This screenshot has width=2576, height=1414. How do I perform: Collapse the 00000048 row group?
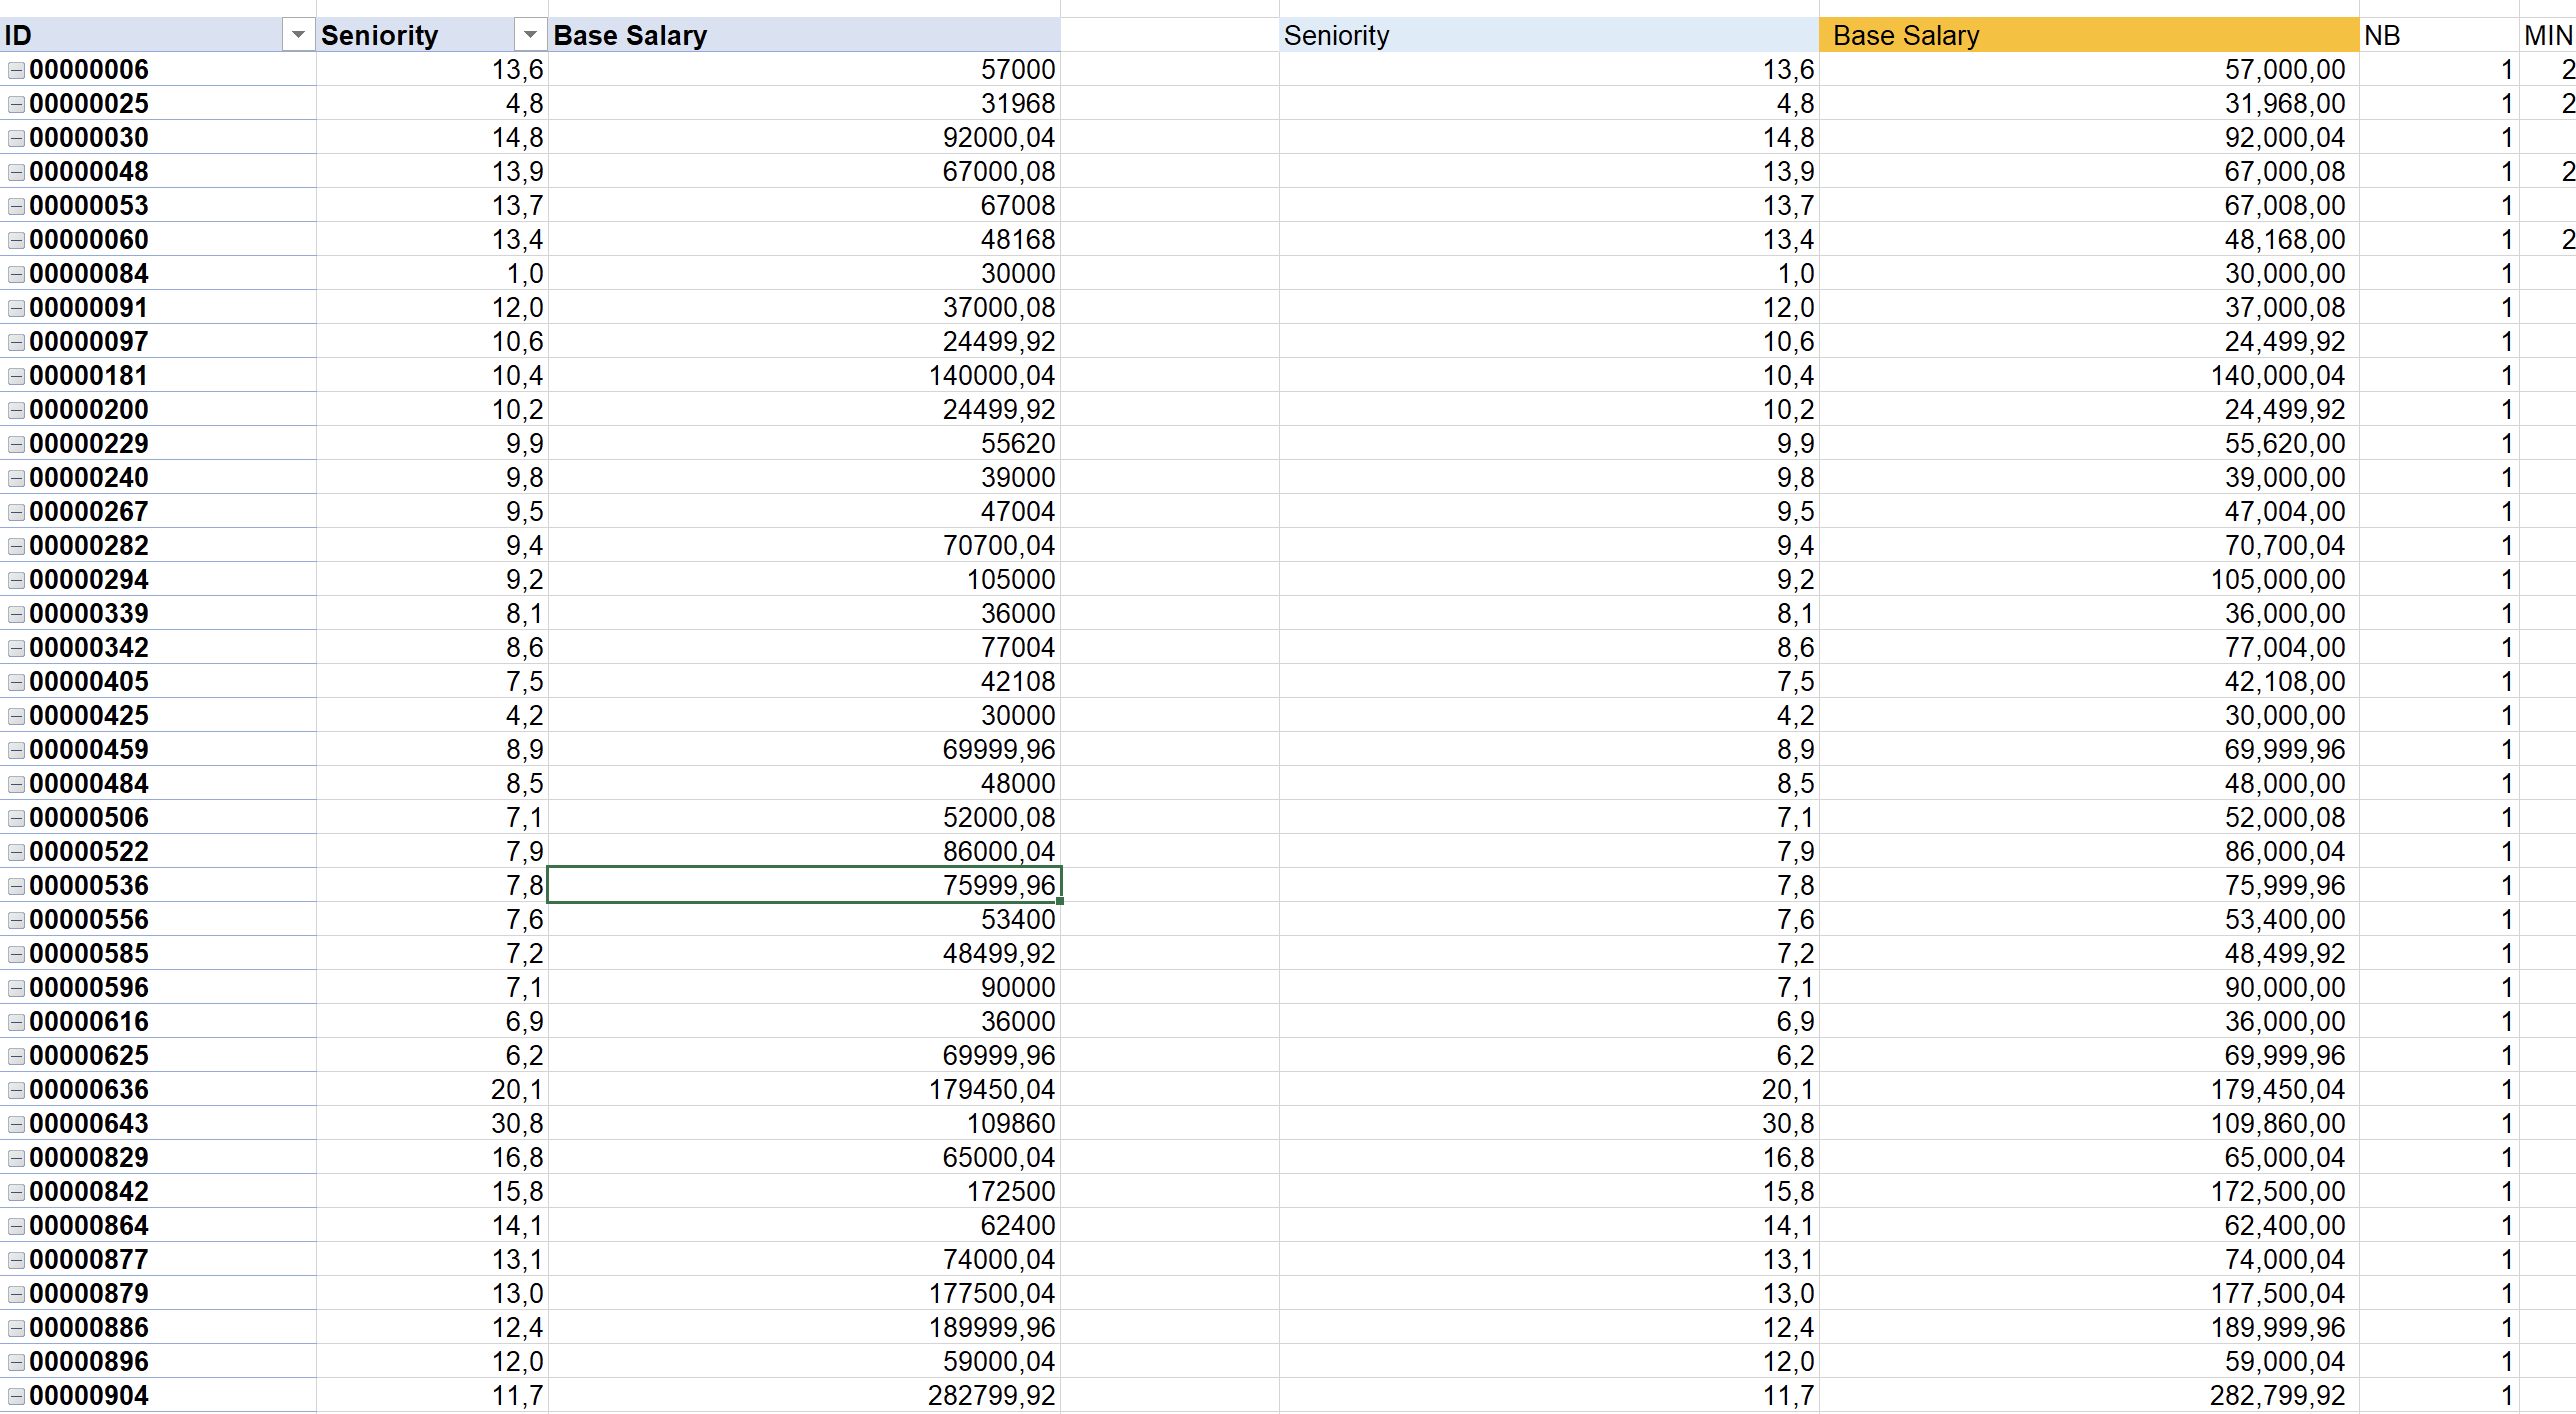(x=16, y=172)
